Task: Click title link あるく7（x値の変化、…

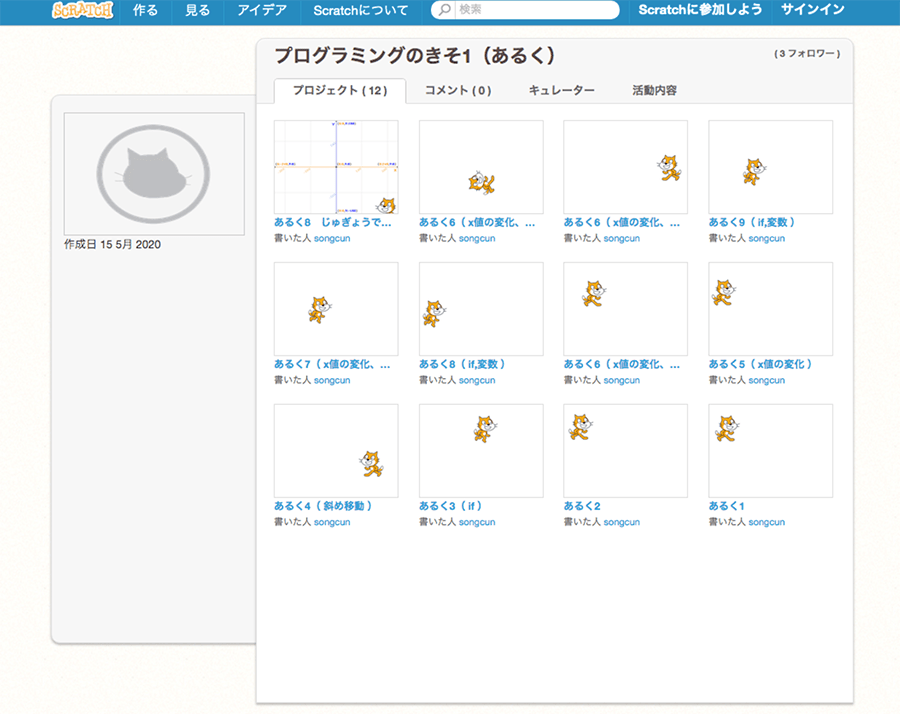Action: pos(332,364)
